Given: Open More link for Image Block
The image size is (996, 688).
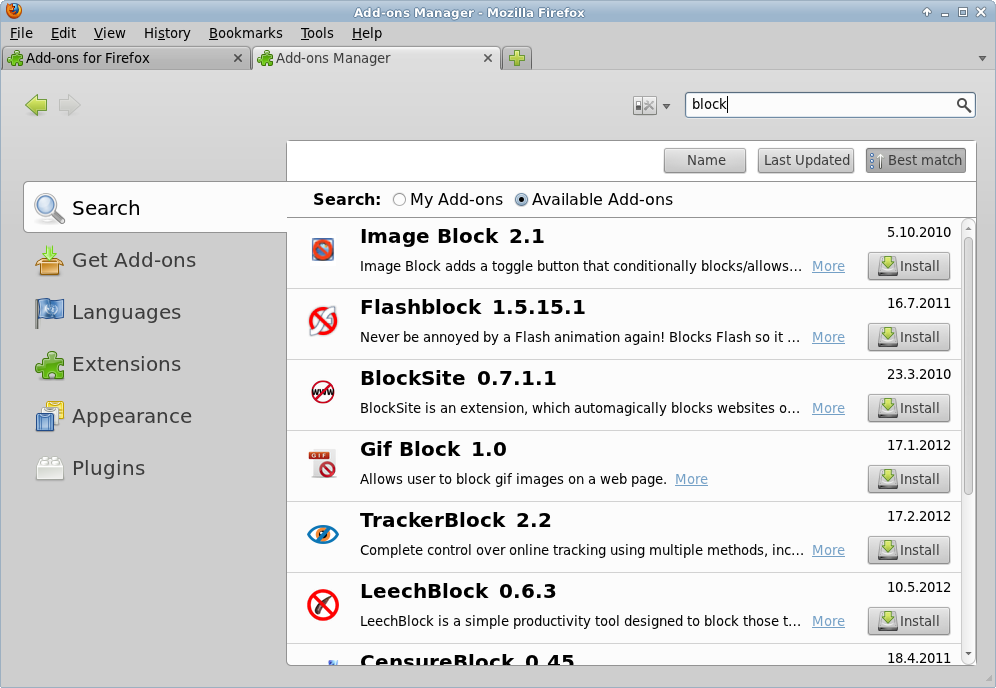Looking at the screenshot, I should tap(828, 266).
